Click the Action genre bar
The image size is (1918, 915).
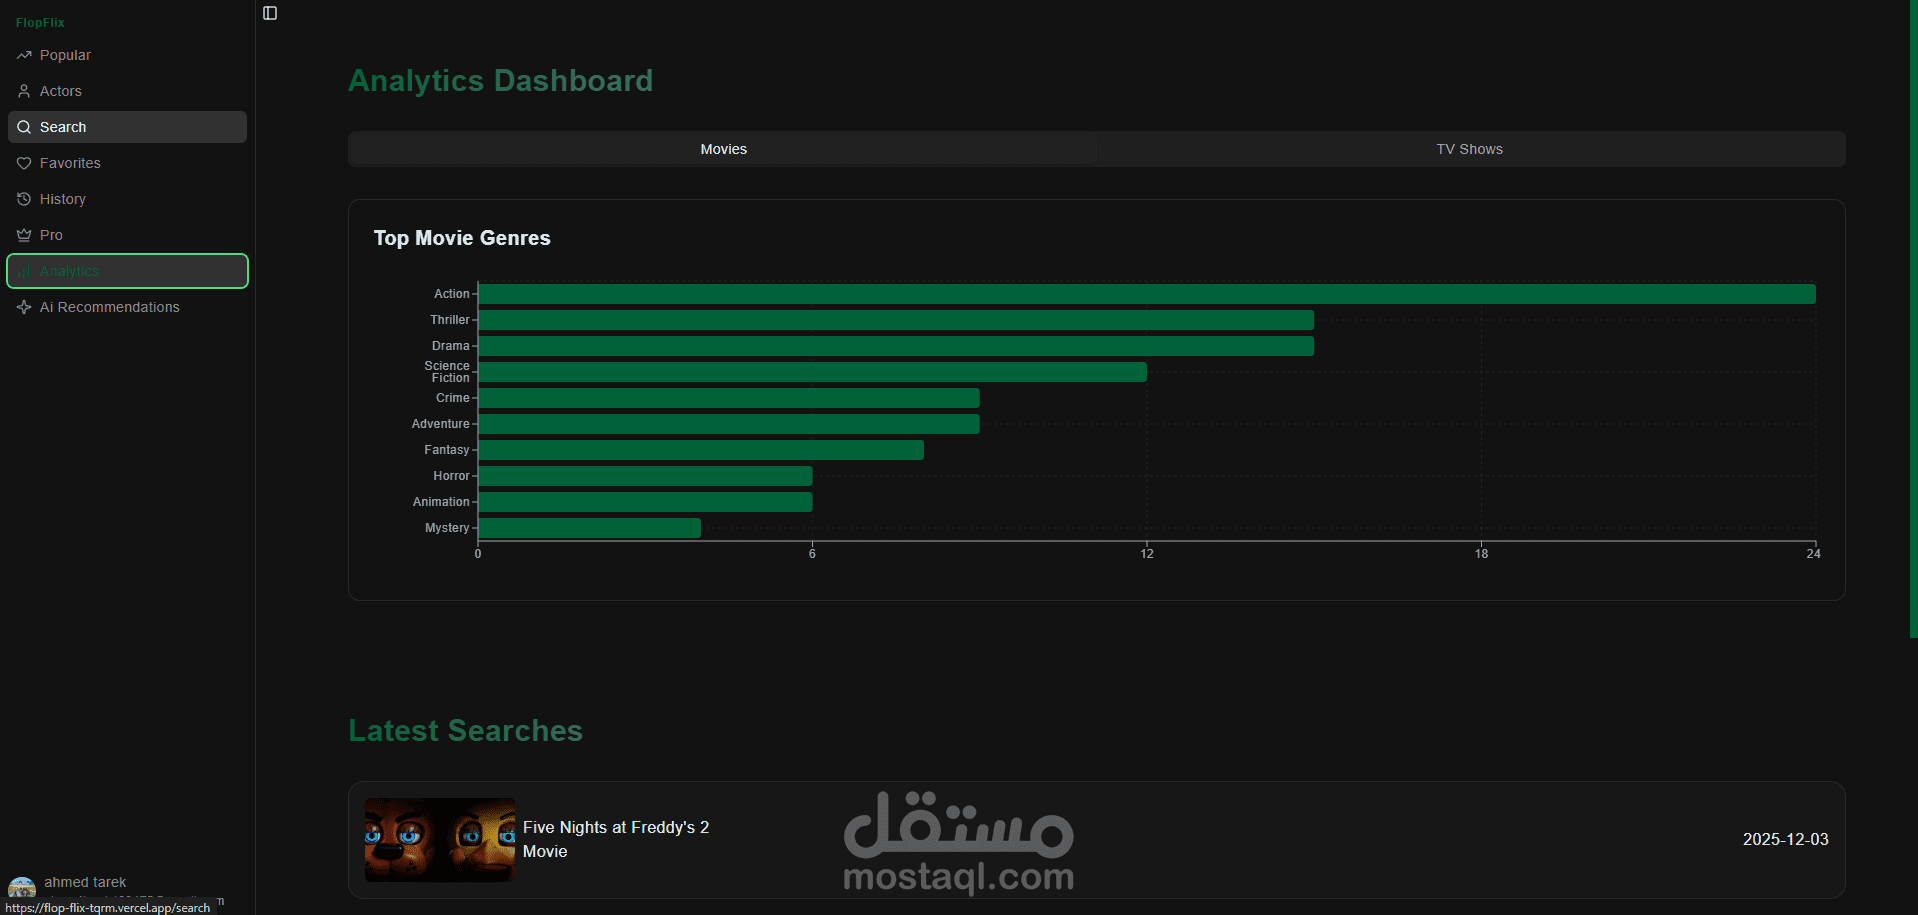click(x=1147, y=294)
